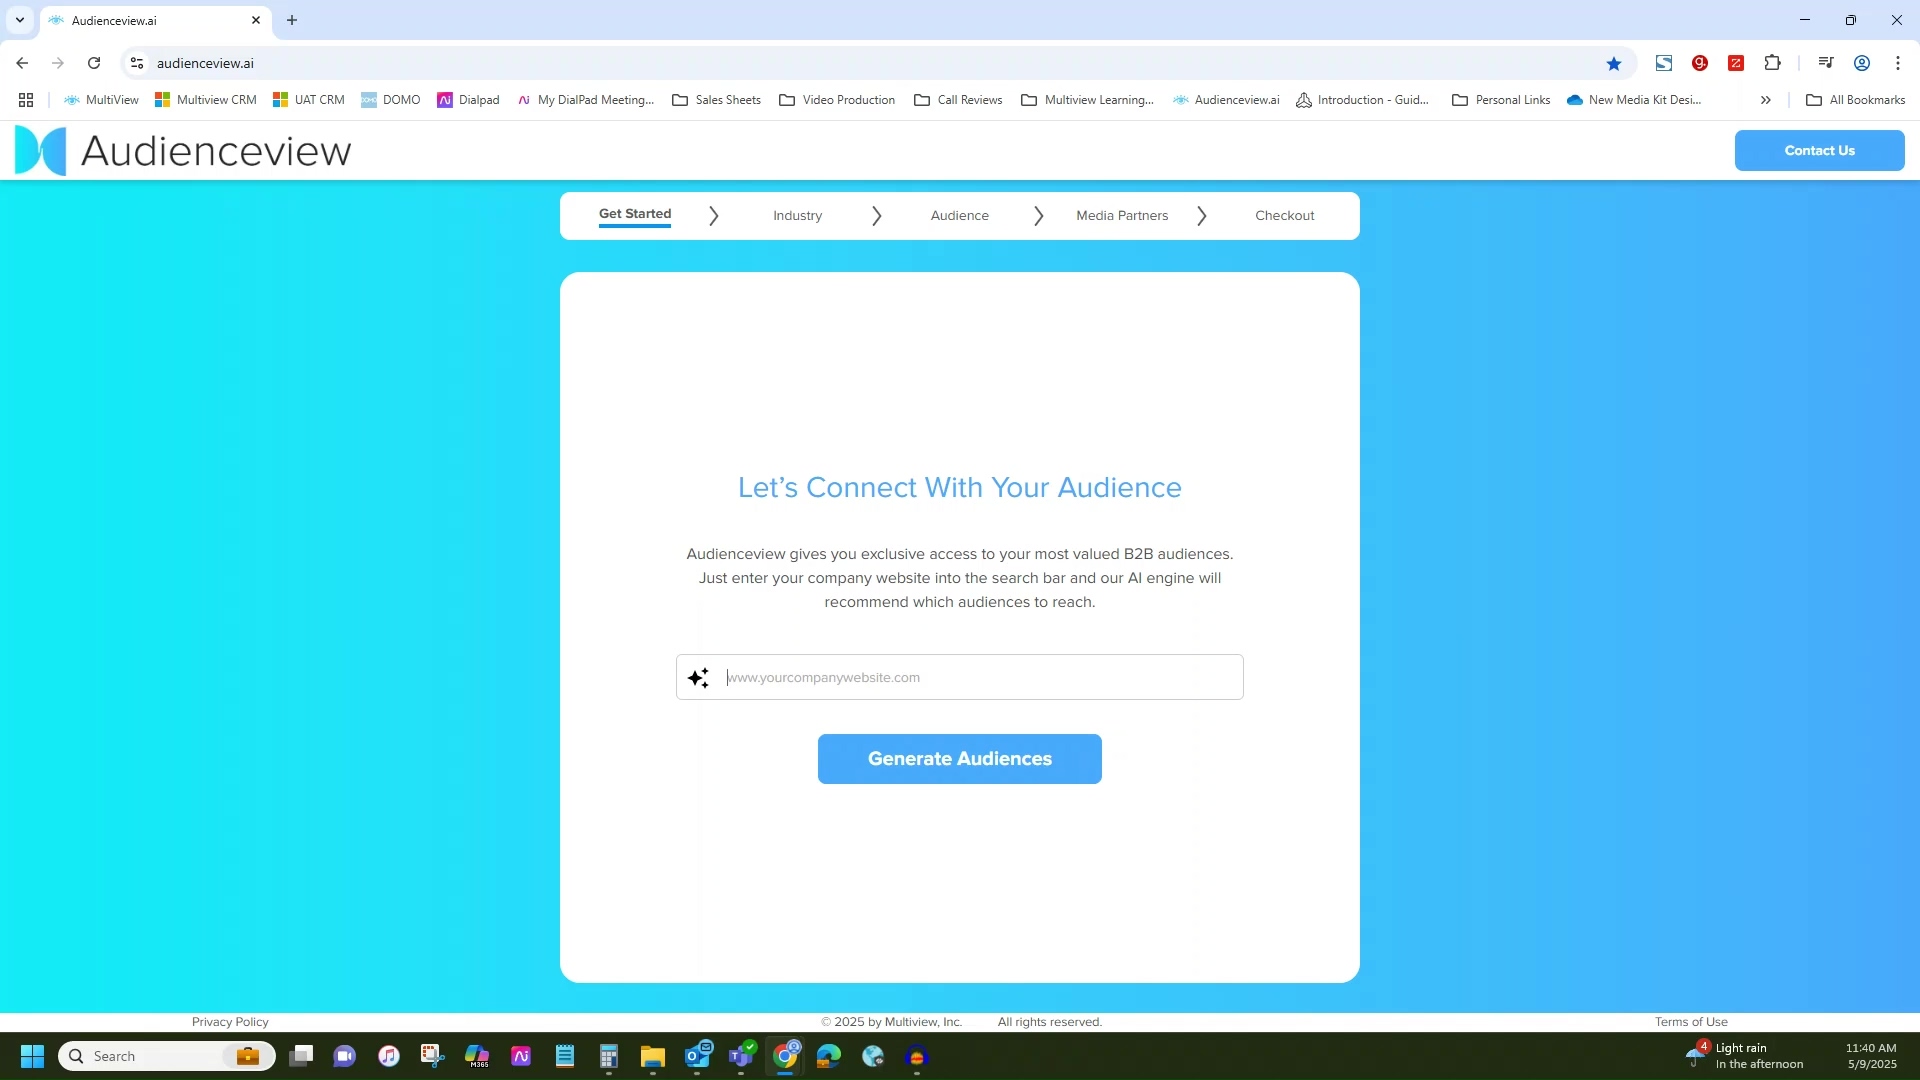The image size is (1920, 1080).
Task: Open the Chrome extensions puzzle icon
Action: click(1772, 63)
